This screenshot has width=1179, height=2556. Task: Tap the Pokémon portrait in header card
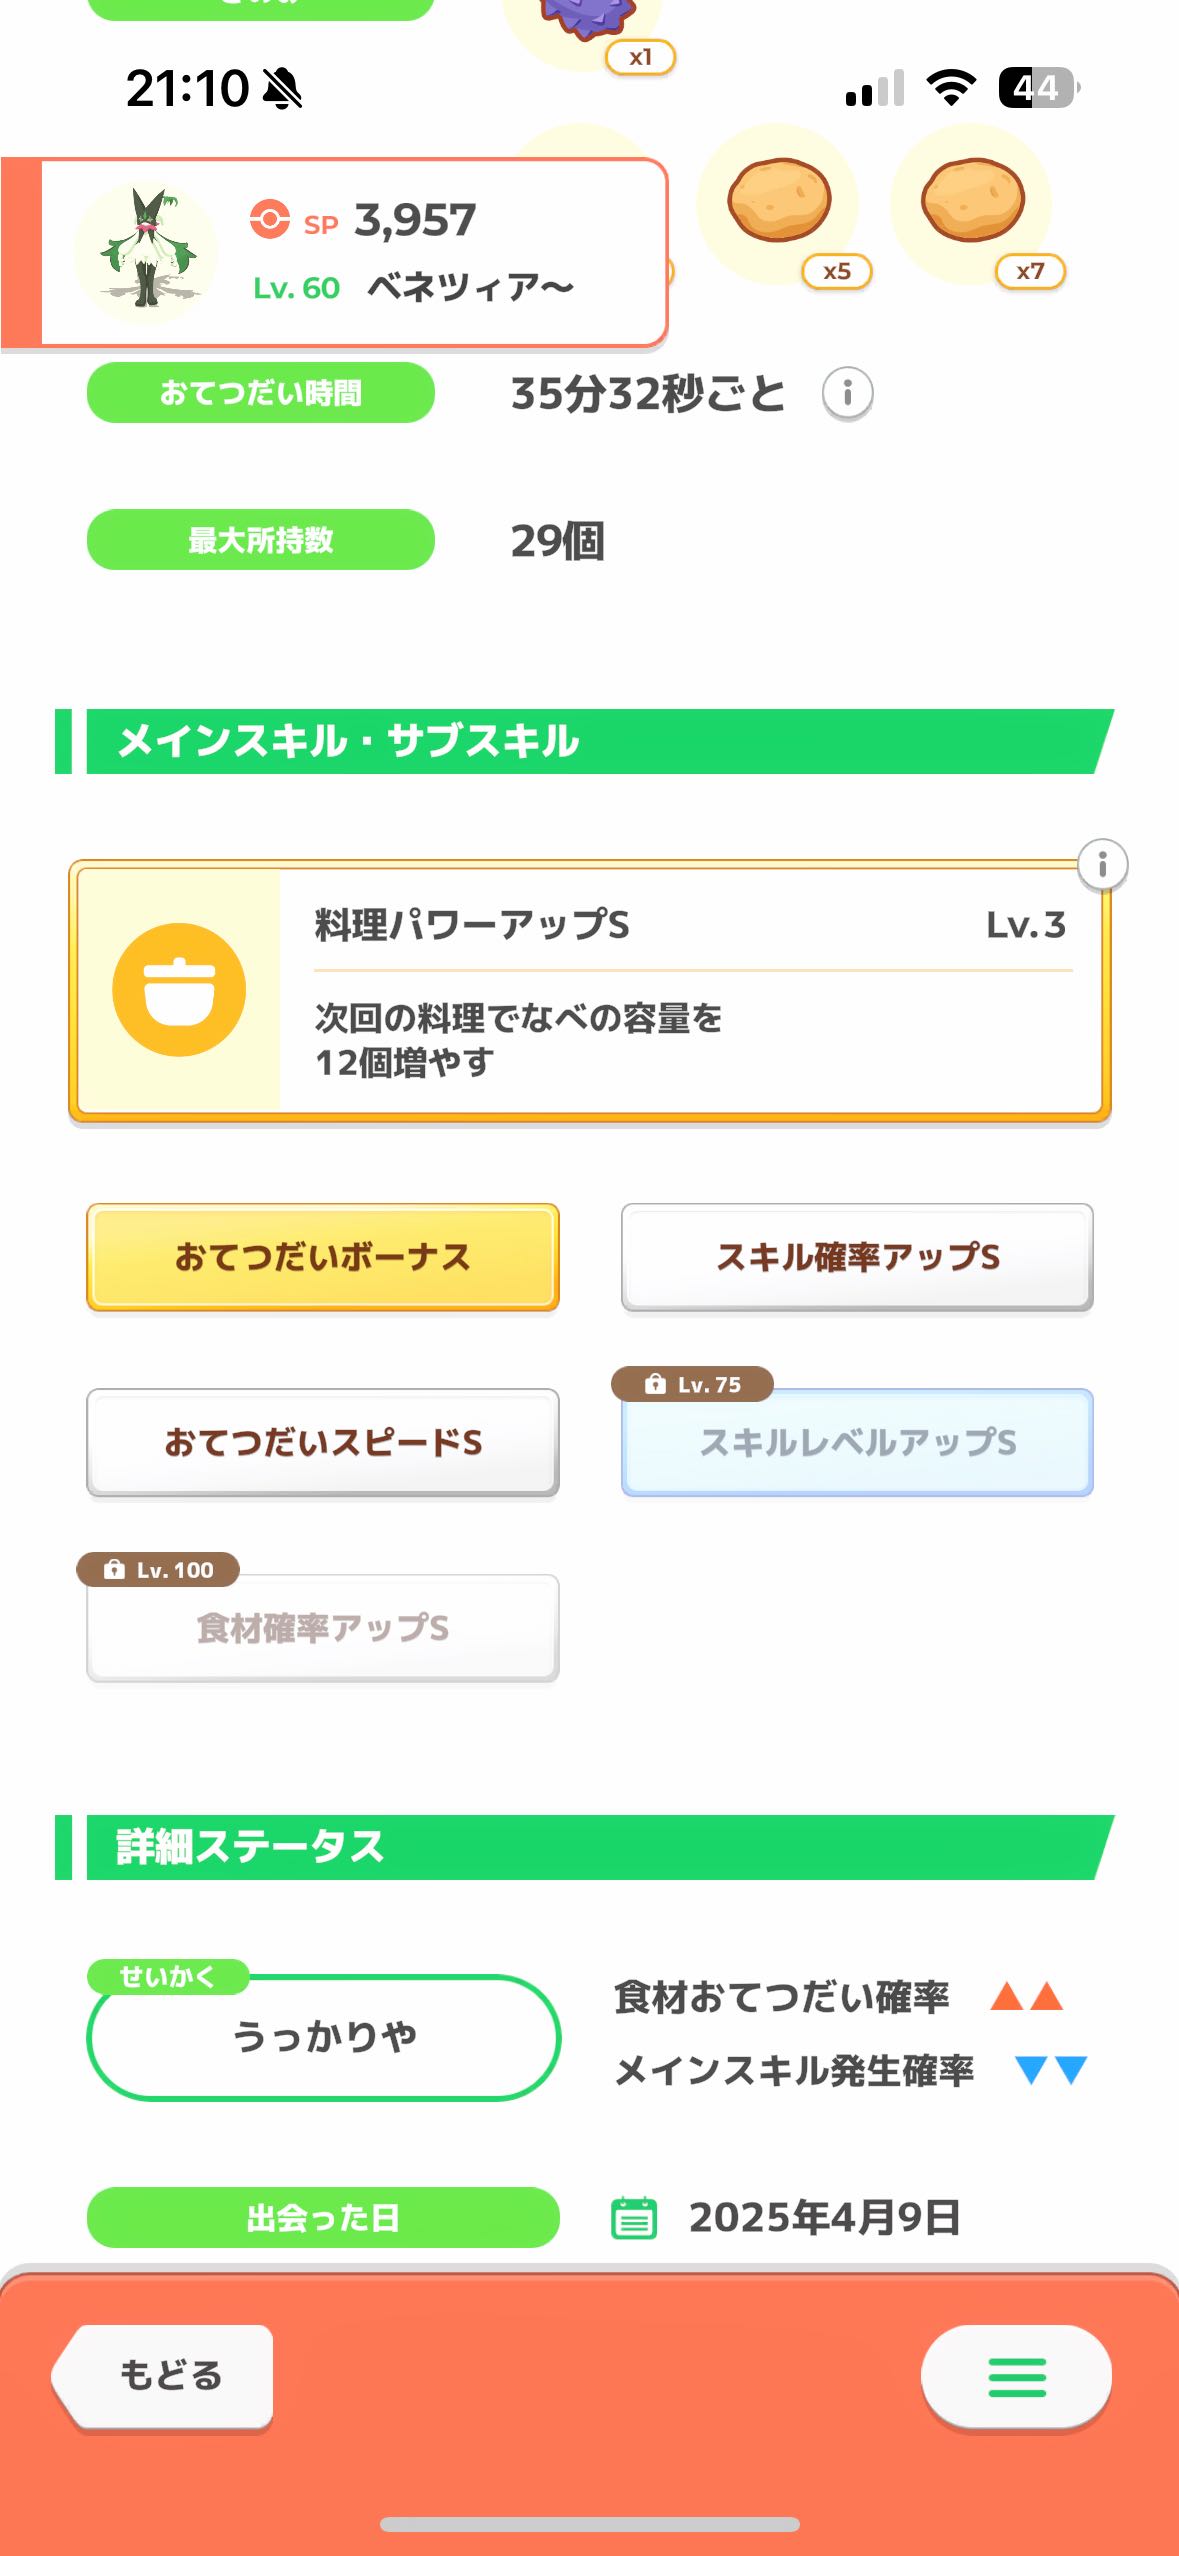[146, 252]
